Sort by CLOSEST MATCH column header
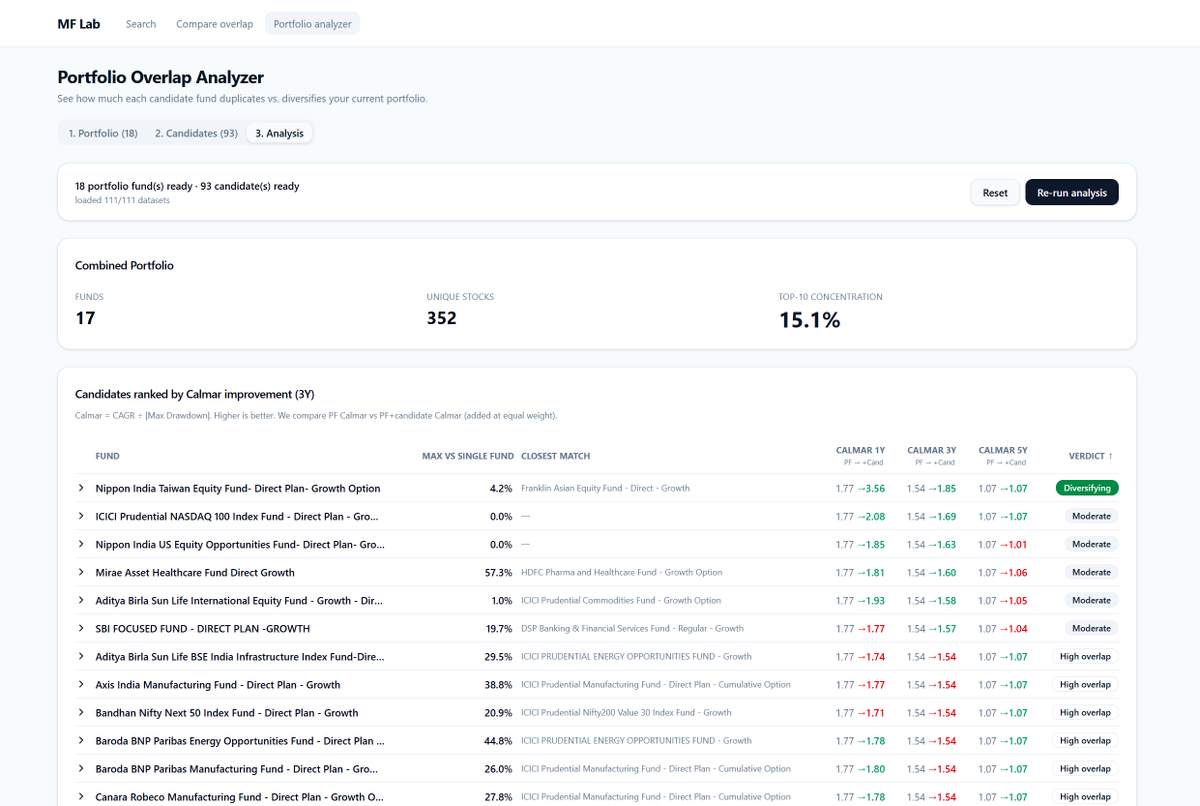Image resolution: width=1200 pixels, height=806 pixels. click(555, 456)
